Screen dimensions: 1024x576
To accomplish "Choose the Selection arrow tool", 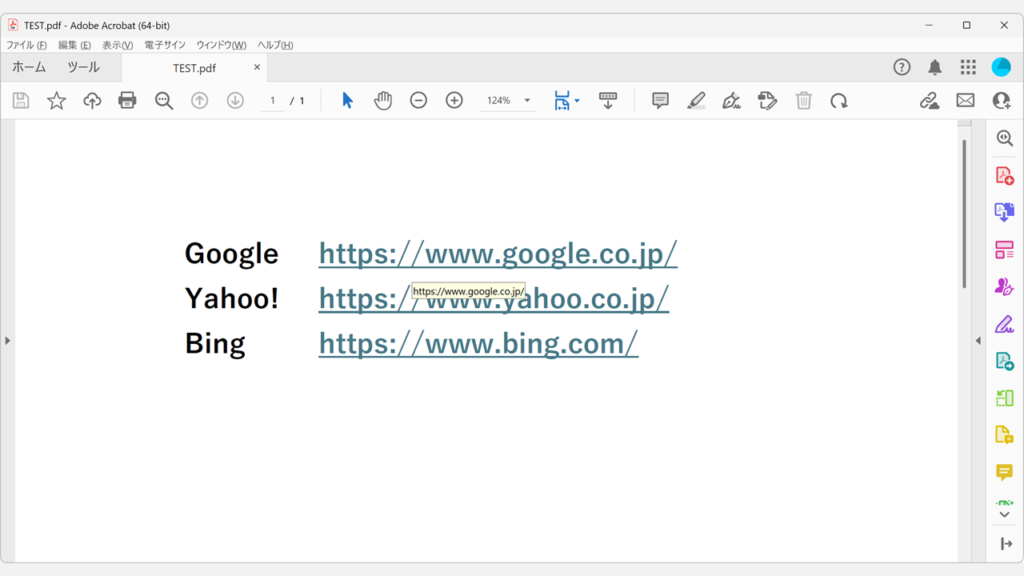I will (x=347, y=101).
